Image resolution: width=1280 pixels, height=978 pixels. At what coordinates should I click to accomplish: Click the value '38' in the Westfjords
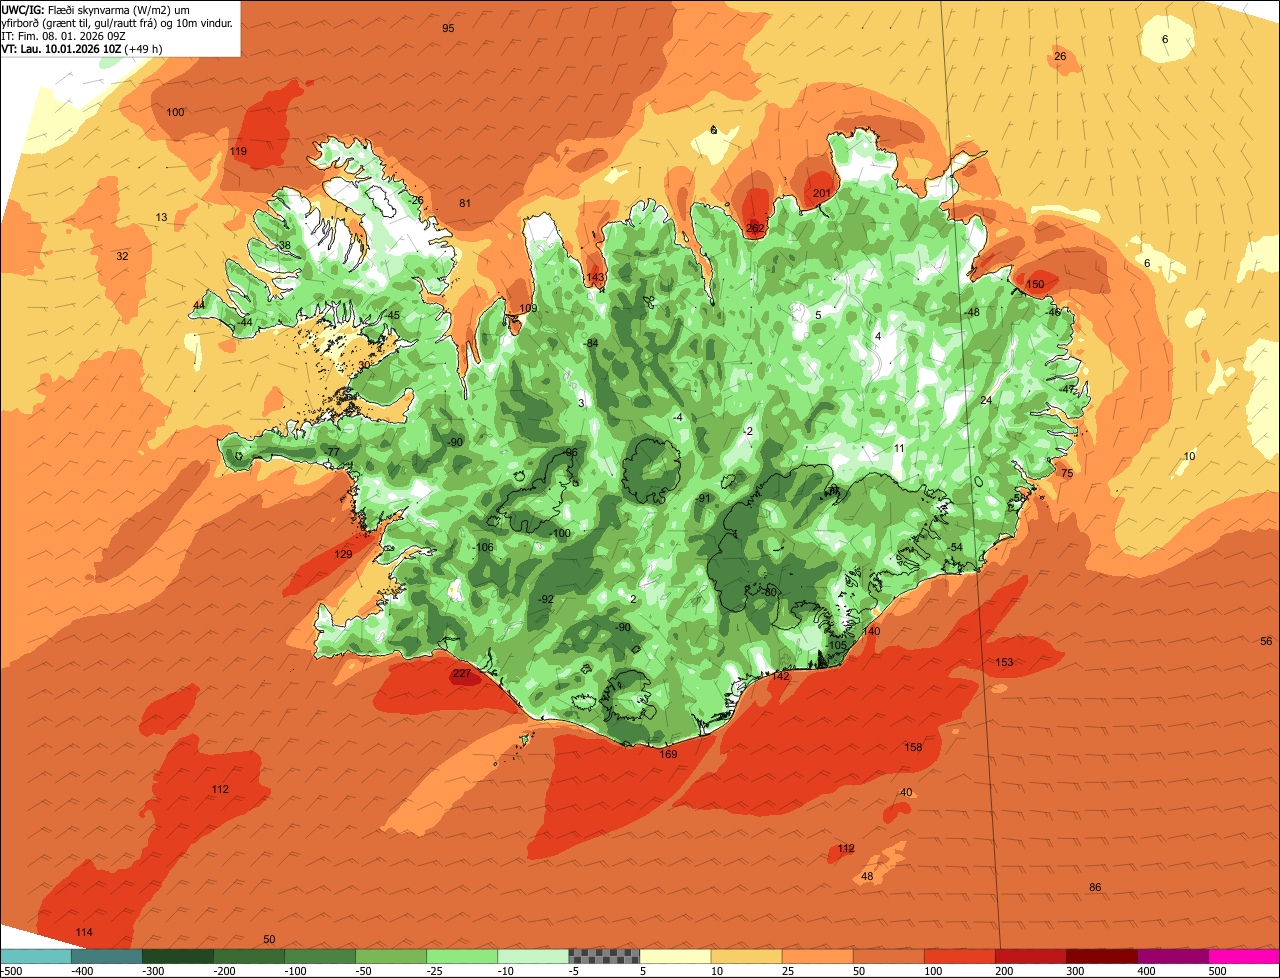tap(284, 245)
